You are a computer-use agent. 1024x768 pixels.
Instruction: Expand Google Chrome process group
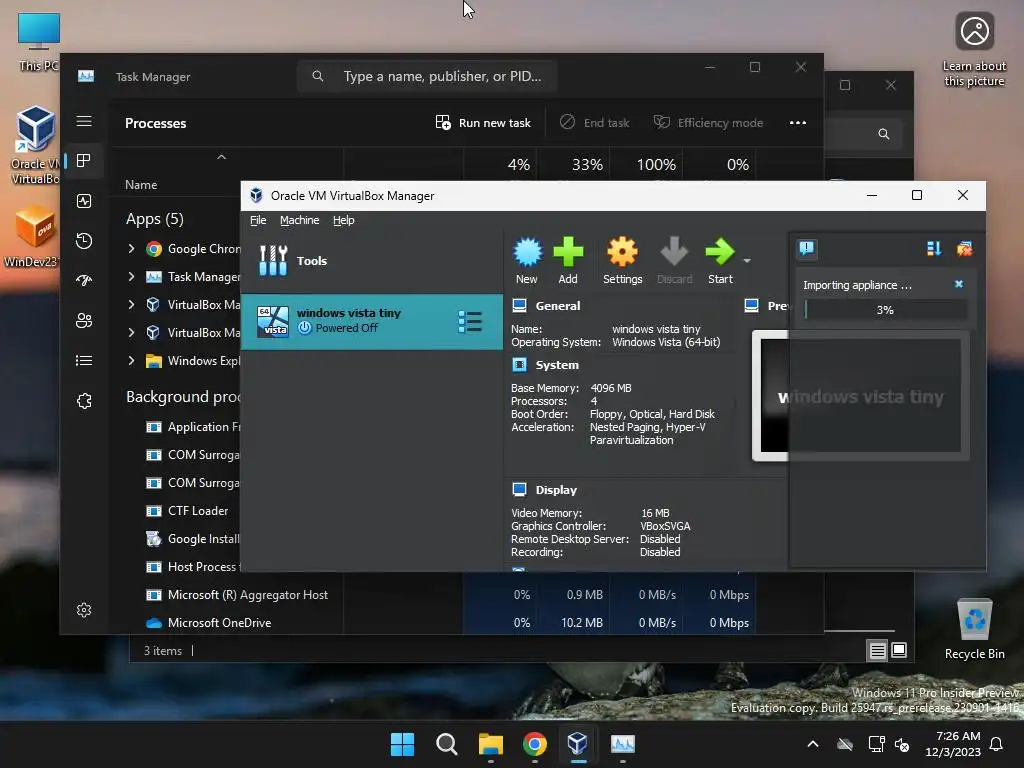click(131, 248)
